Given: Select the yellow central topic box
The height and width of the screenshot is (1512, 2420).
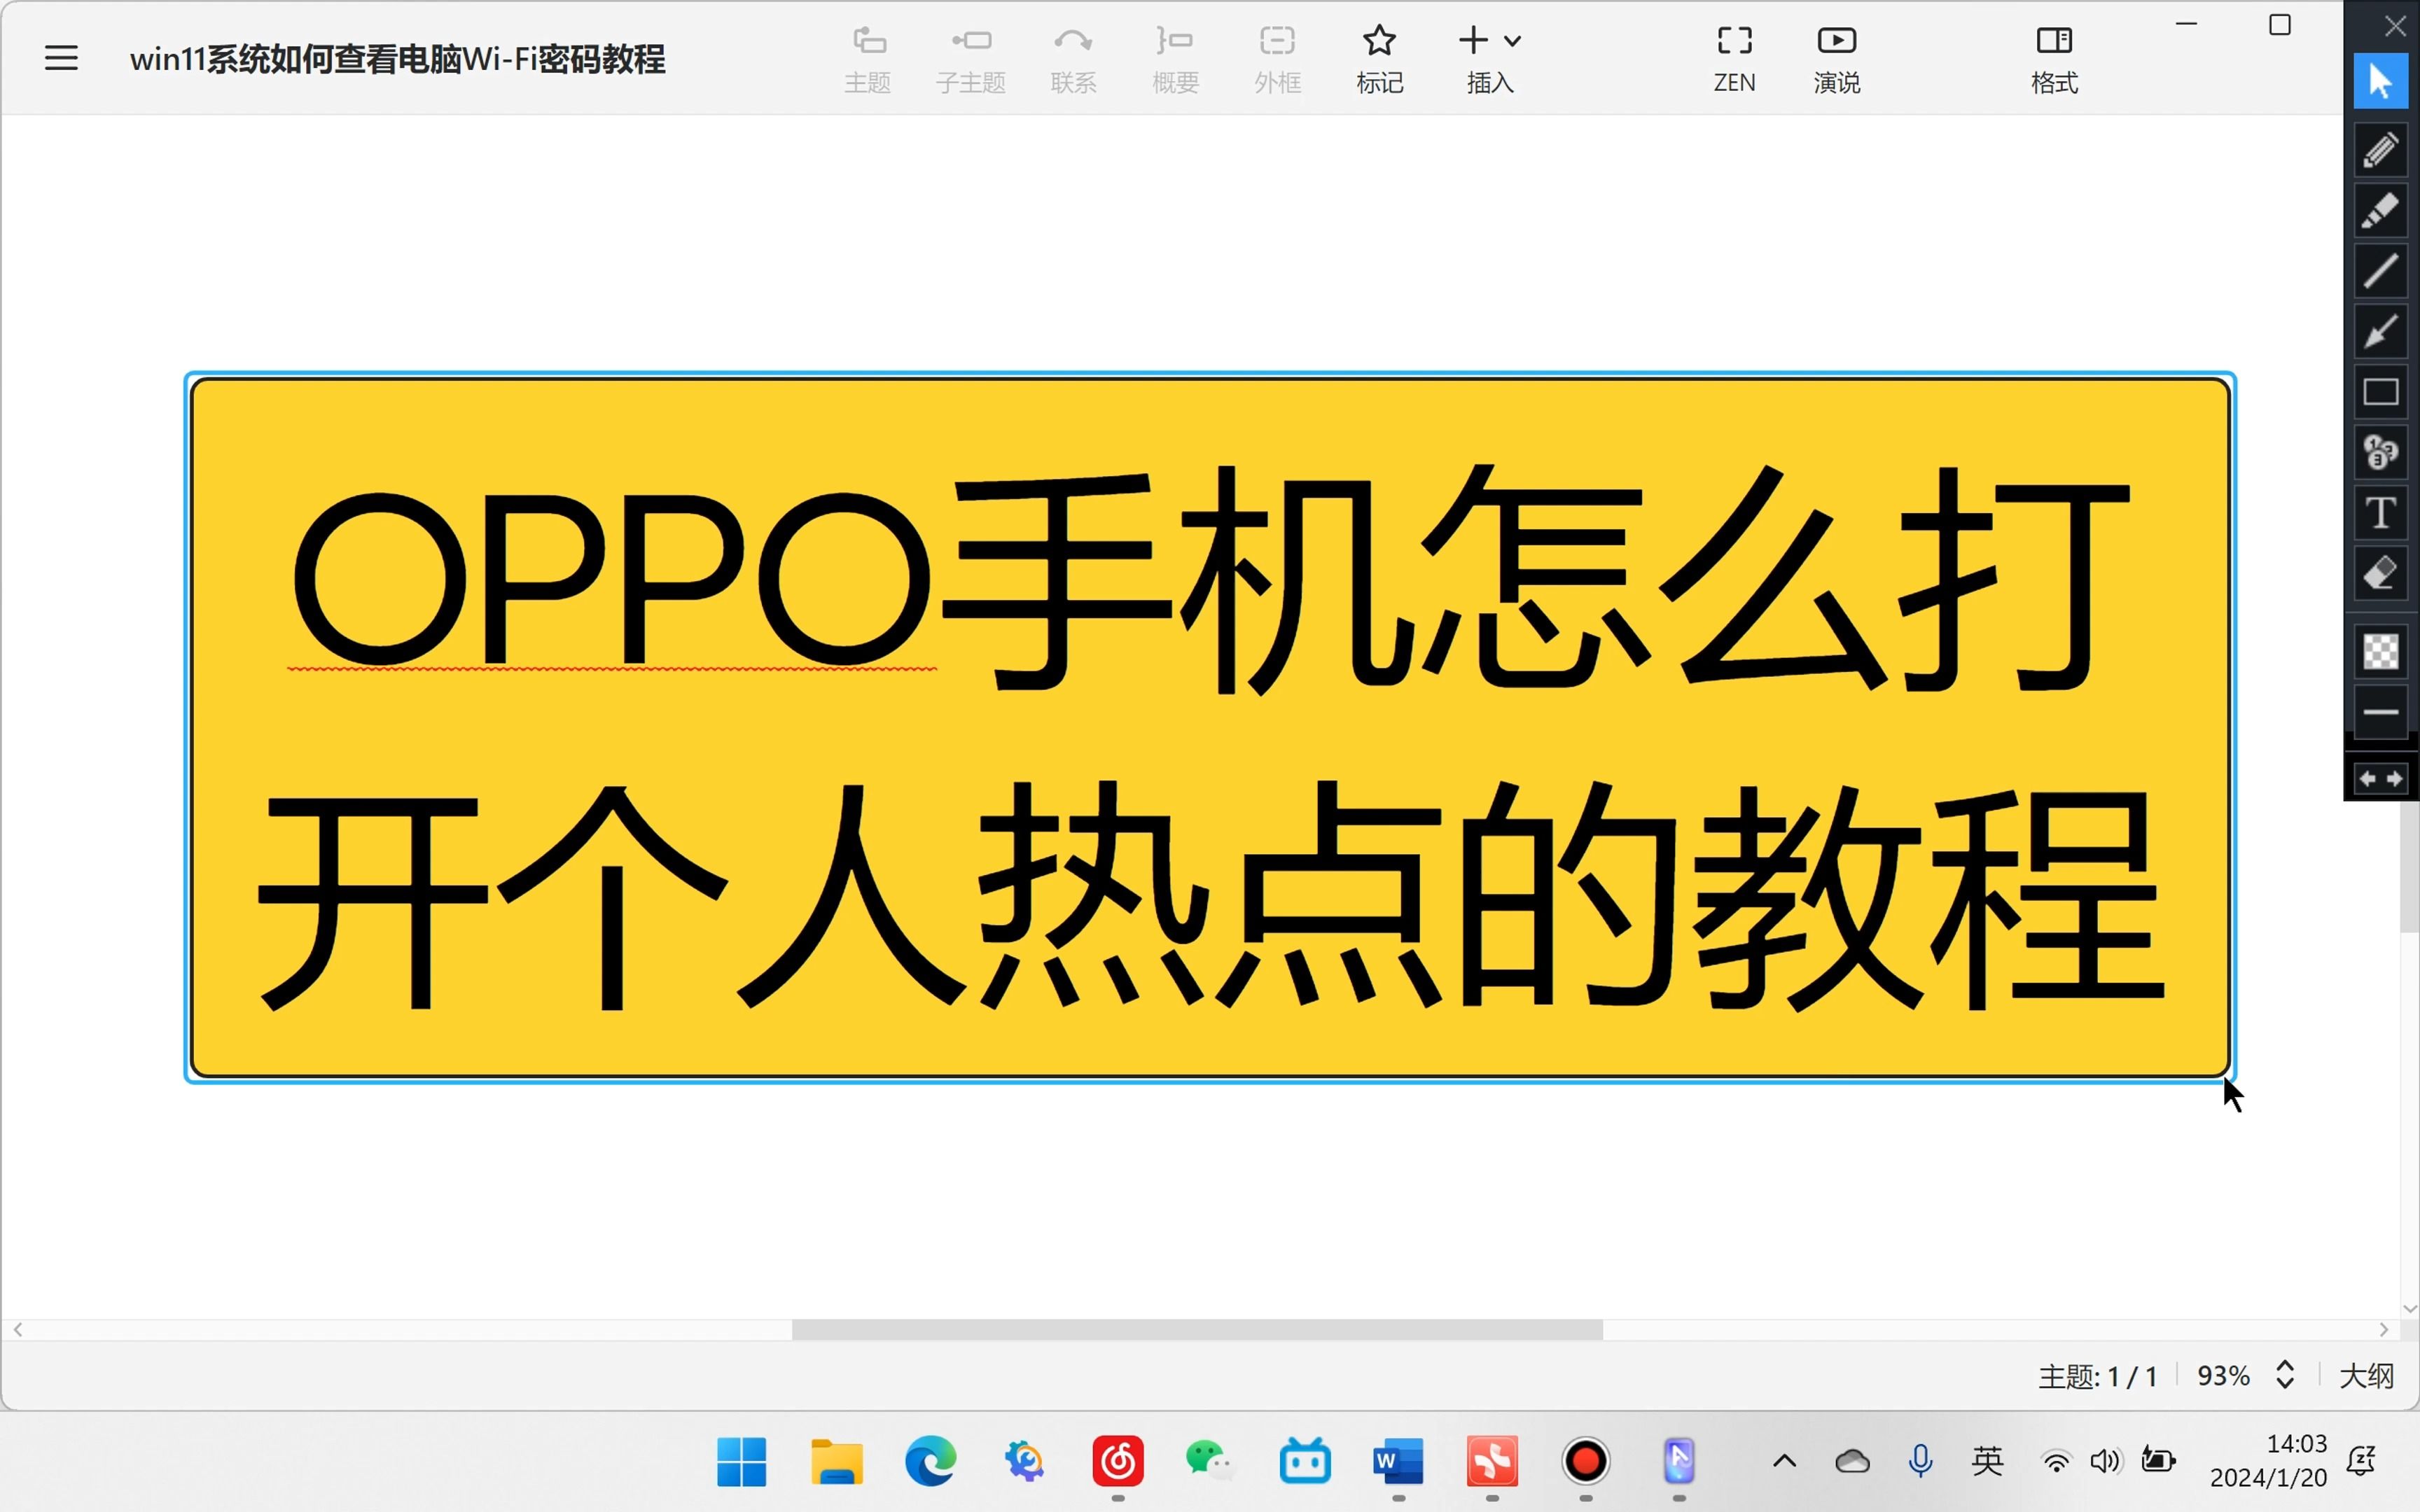Looking at the screenshot, I should (x=1210, y=727).
